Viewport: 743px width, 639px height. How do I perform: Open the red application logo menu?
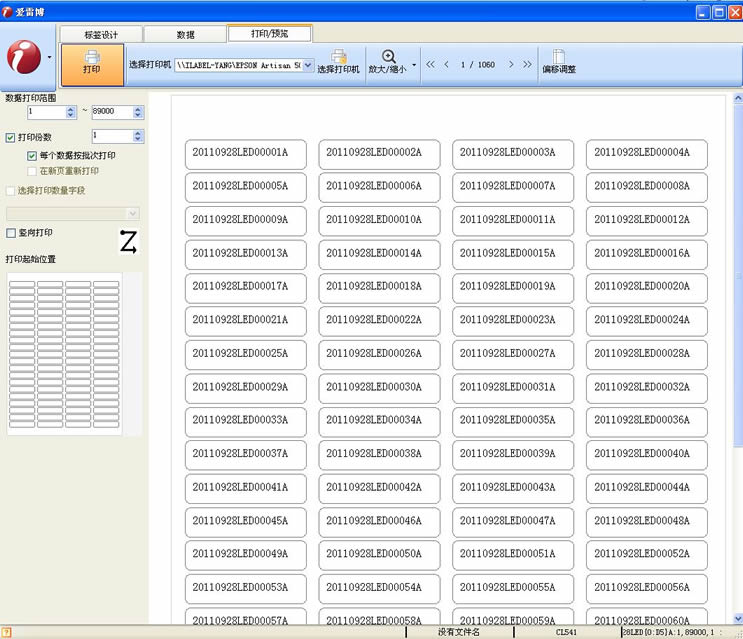coord(23,57)
